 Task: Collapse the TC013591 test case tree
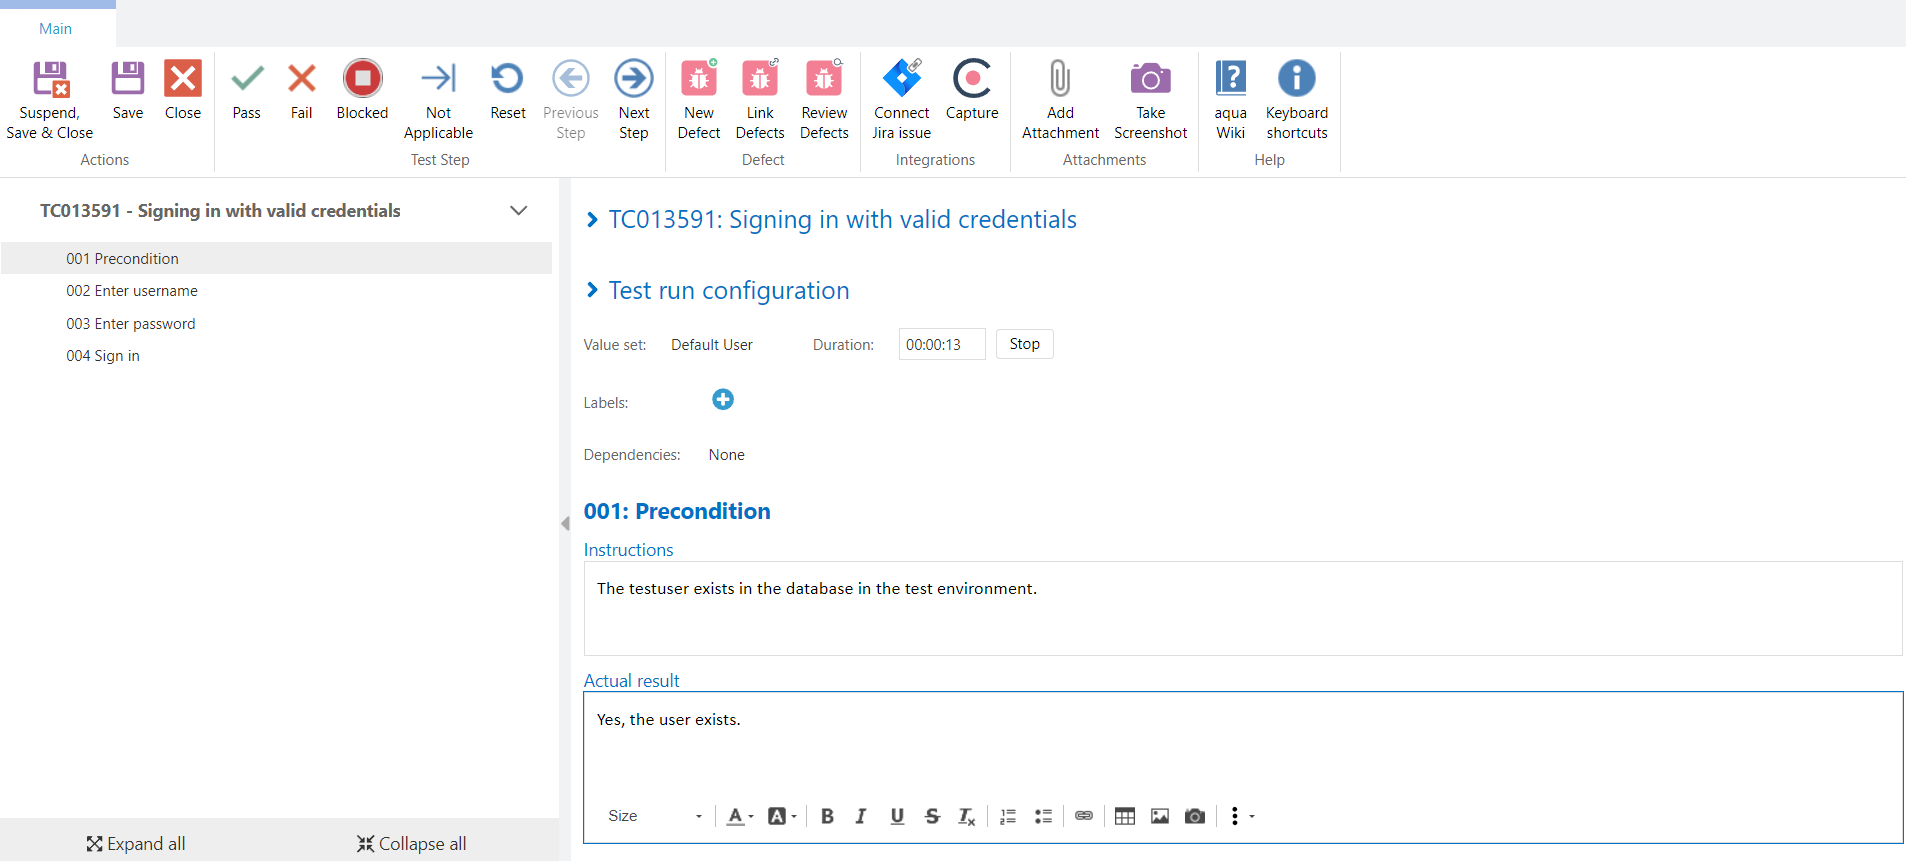(x=518, y=211)
